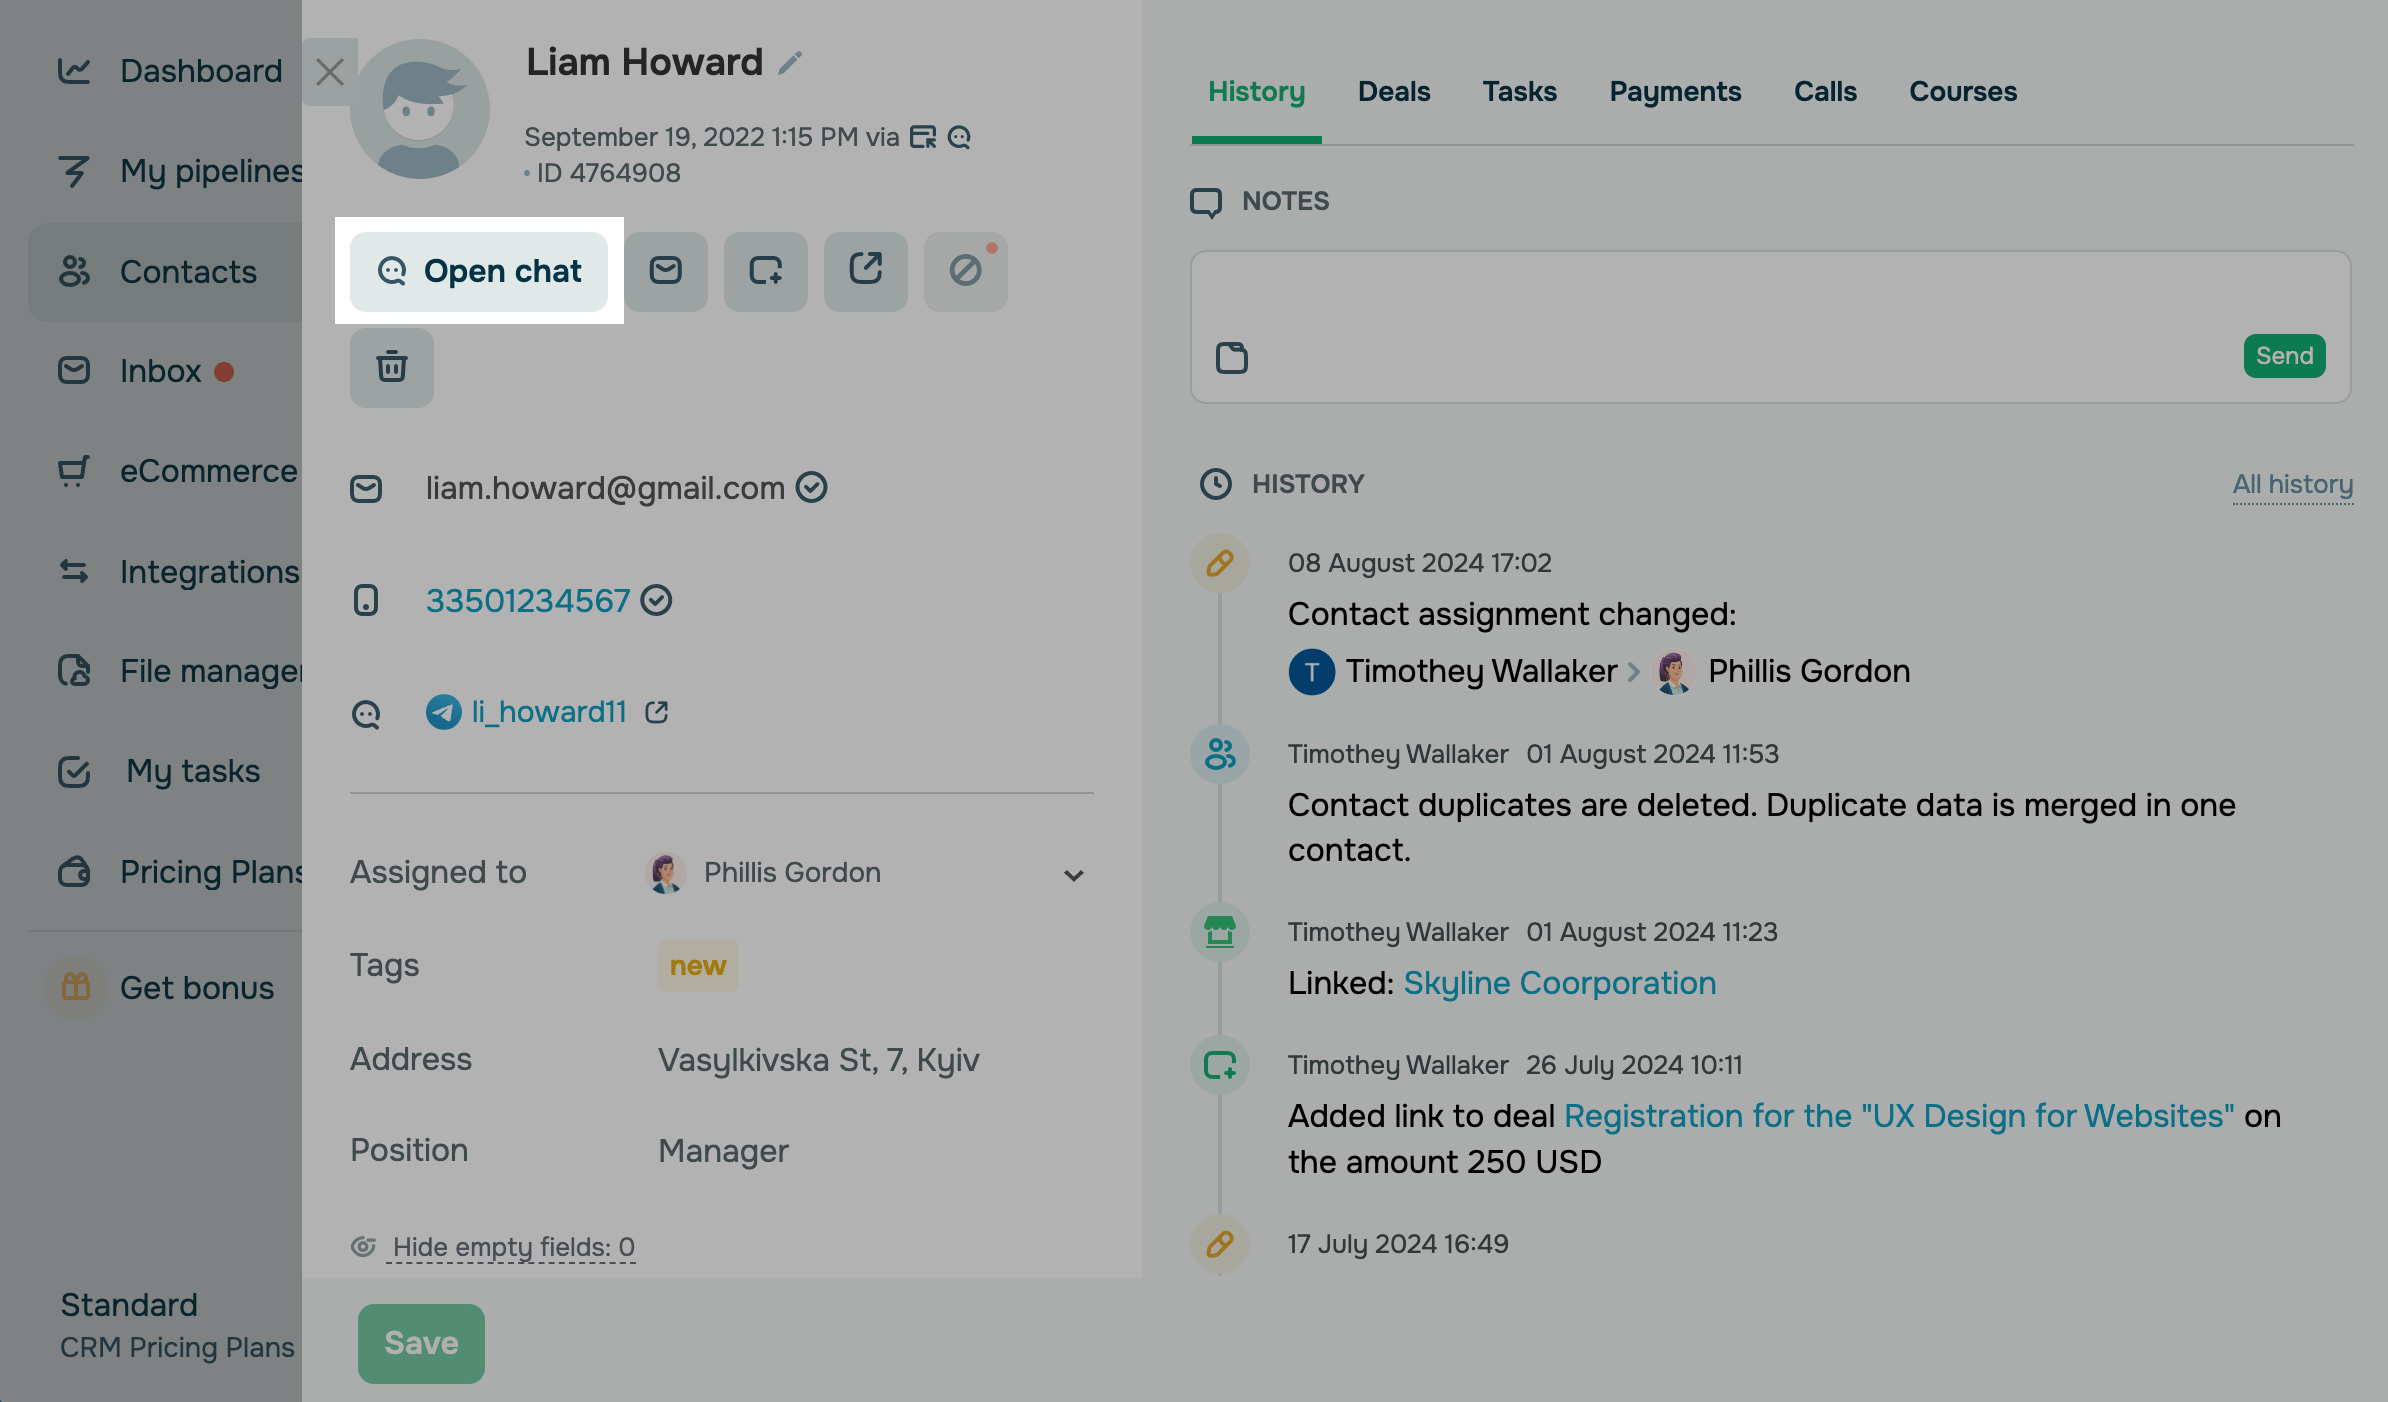Edit name with pencil icon next to Liam Howard
The image size is (2388, 1402).
[790, 63]
